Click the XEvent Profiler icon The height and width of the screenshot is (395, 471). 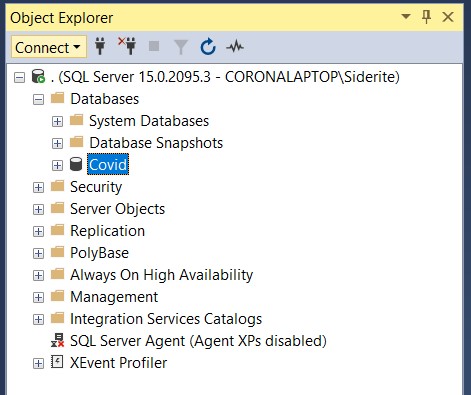[x=57, y=362]
